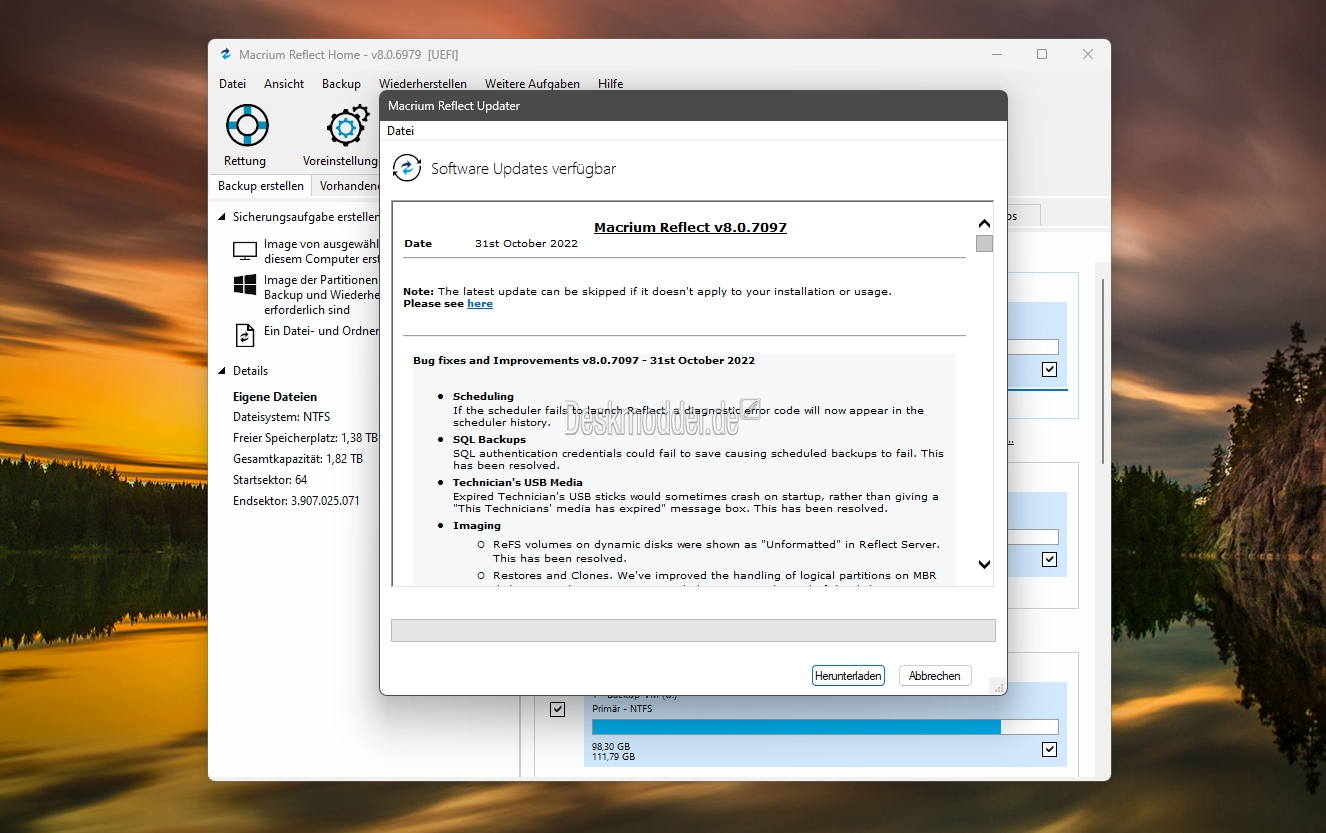Image resolution: width=1326 pixels, height=833 pixels.
Task: Open the Weitere Aufgaben menu
Action: point(532,84)
